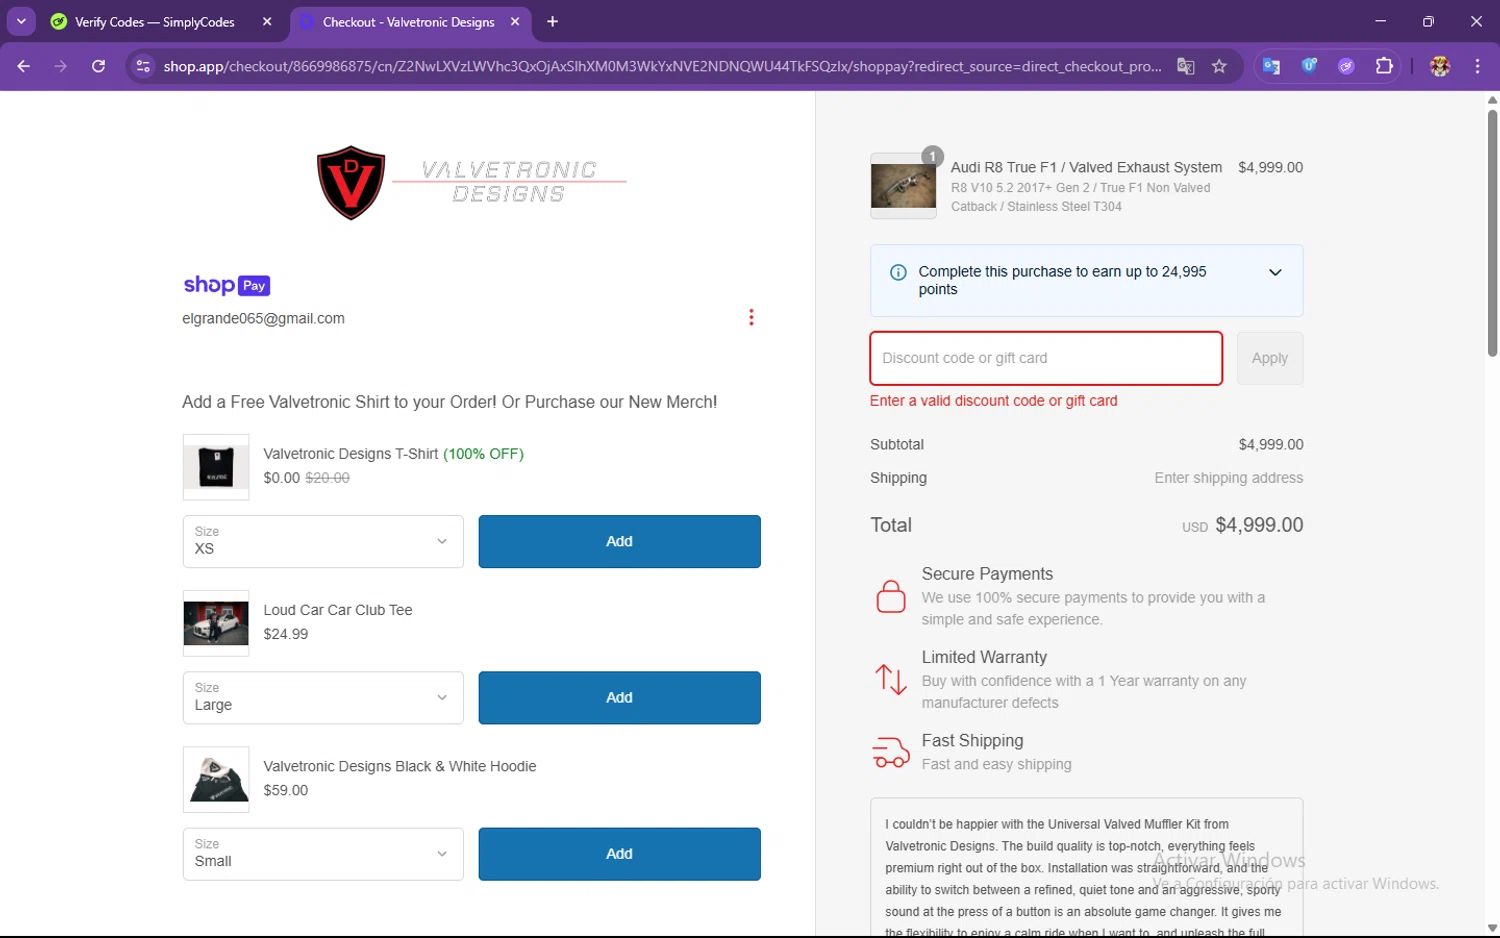Focus the discount code or gift card field
1500x938 pixels.
coord(1046,358)
